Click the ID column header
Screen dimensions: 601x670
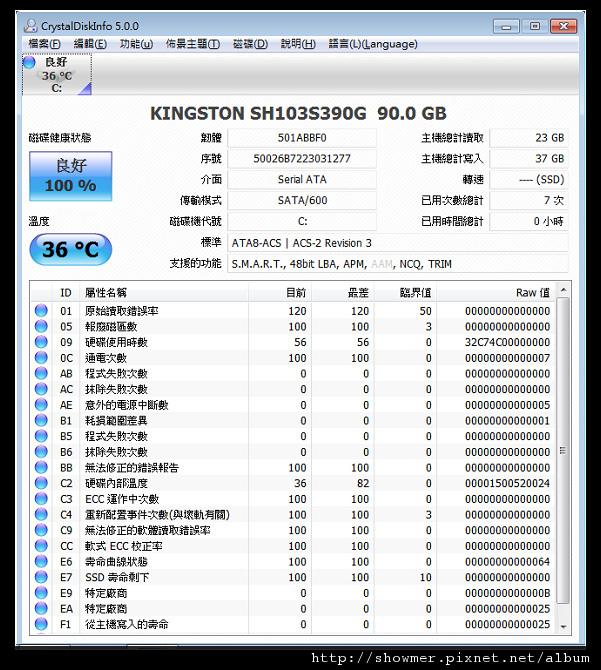[66, 293]
